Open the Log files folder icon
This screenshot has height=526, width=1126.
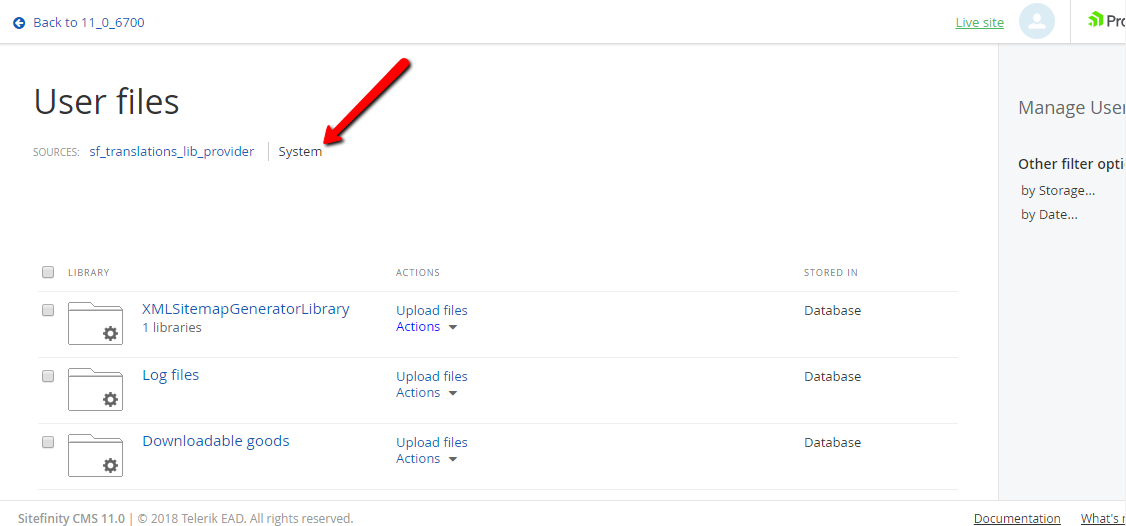[96, 389]
